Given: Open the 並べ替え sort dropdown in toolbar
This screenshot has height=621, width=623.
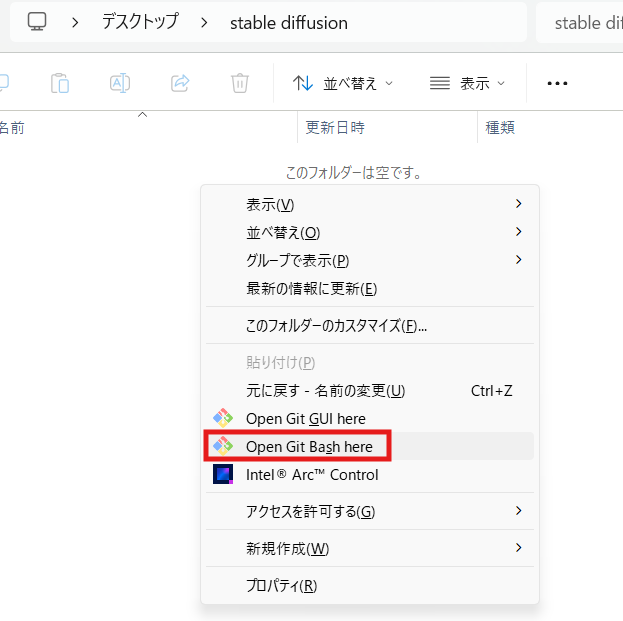Looking at the screenshot, I should pyautogui.click(x=343, y=83).
